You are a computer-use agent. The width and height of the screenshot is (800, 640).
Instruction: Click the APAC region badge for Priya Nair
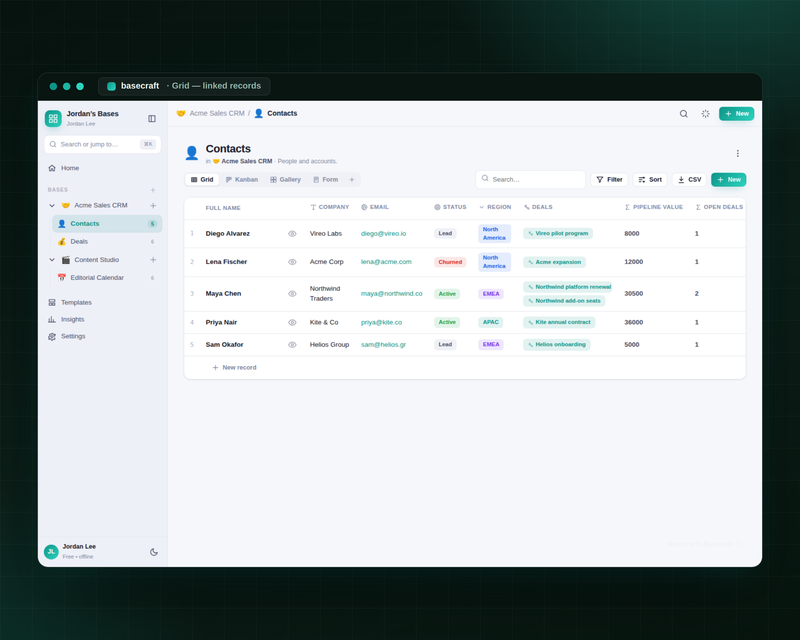point(491,323)
